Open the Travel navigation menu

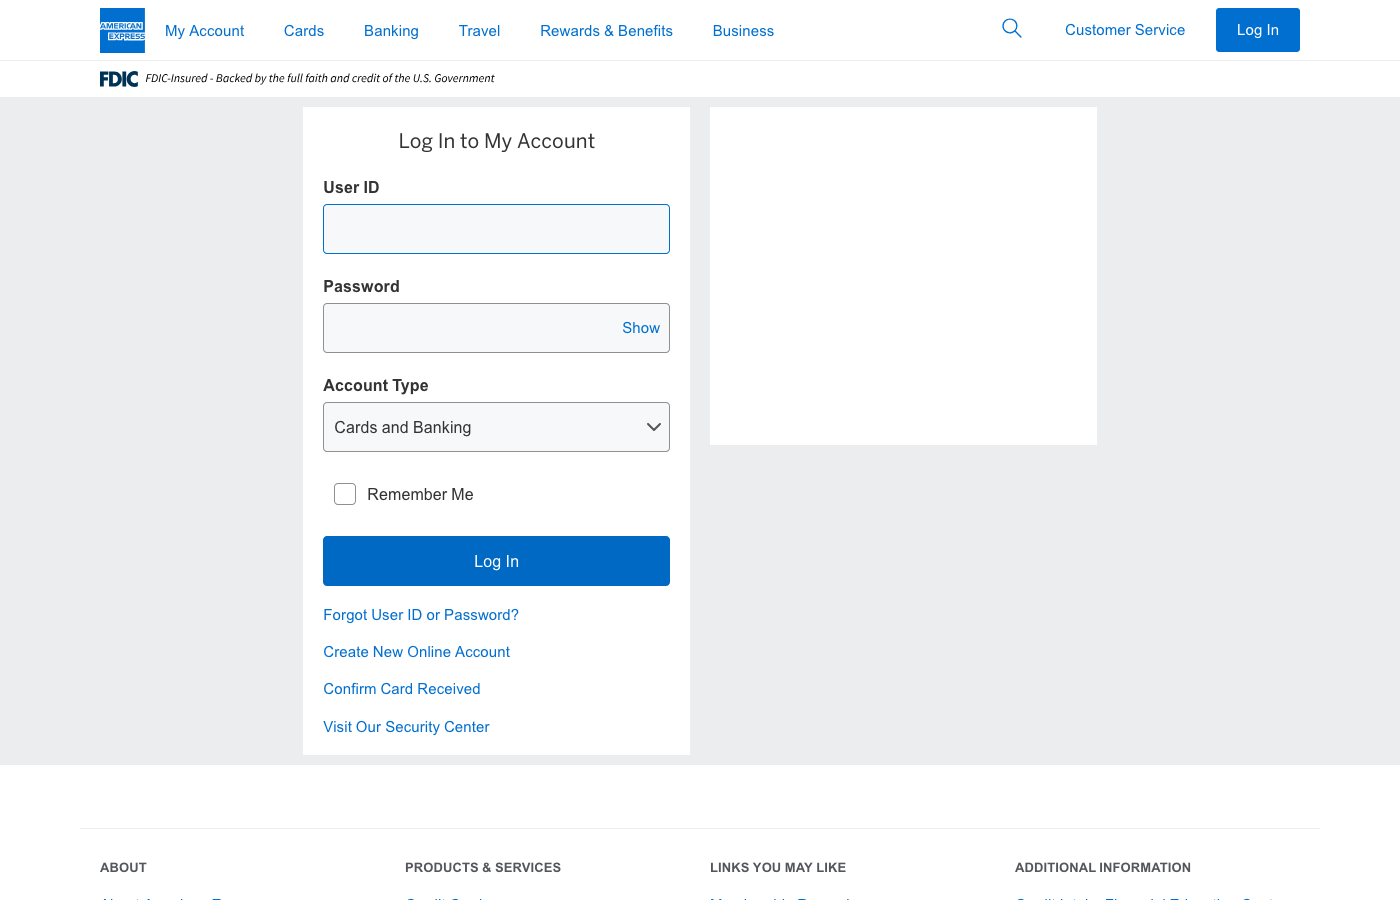(479, 31)
